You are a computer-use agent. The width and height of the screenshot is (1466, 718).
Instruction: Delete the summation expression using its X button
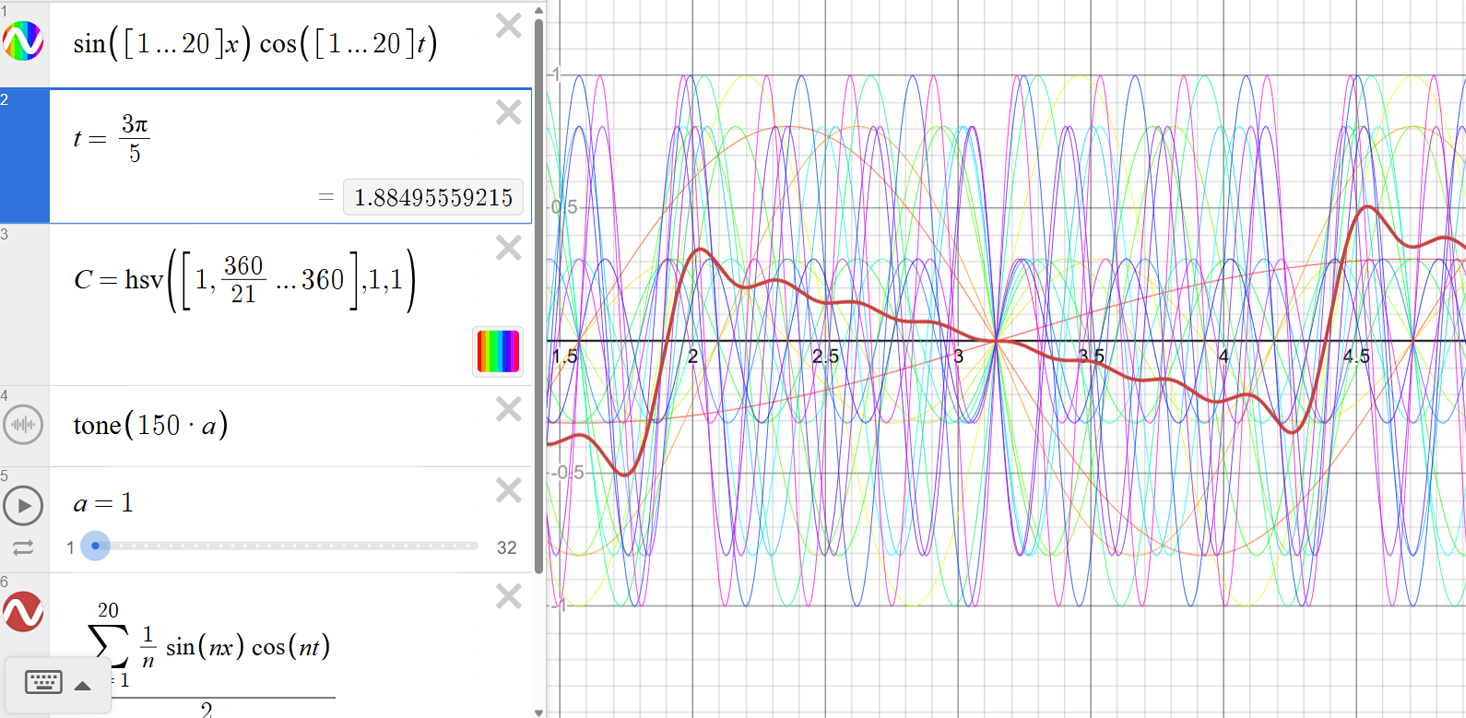click(x=508, y=596)
